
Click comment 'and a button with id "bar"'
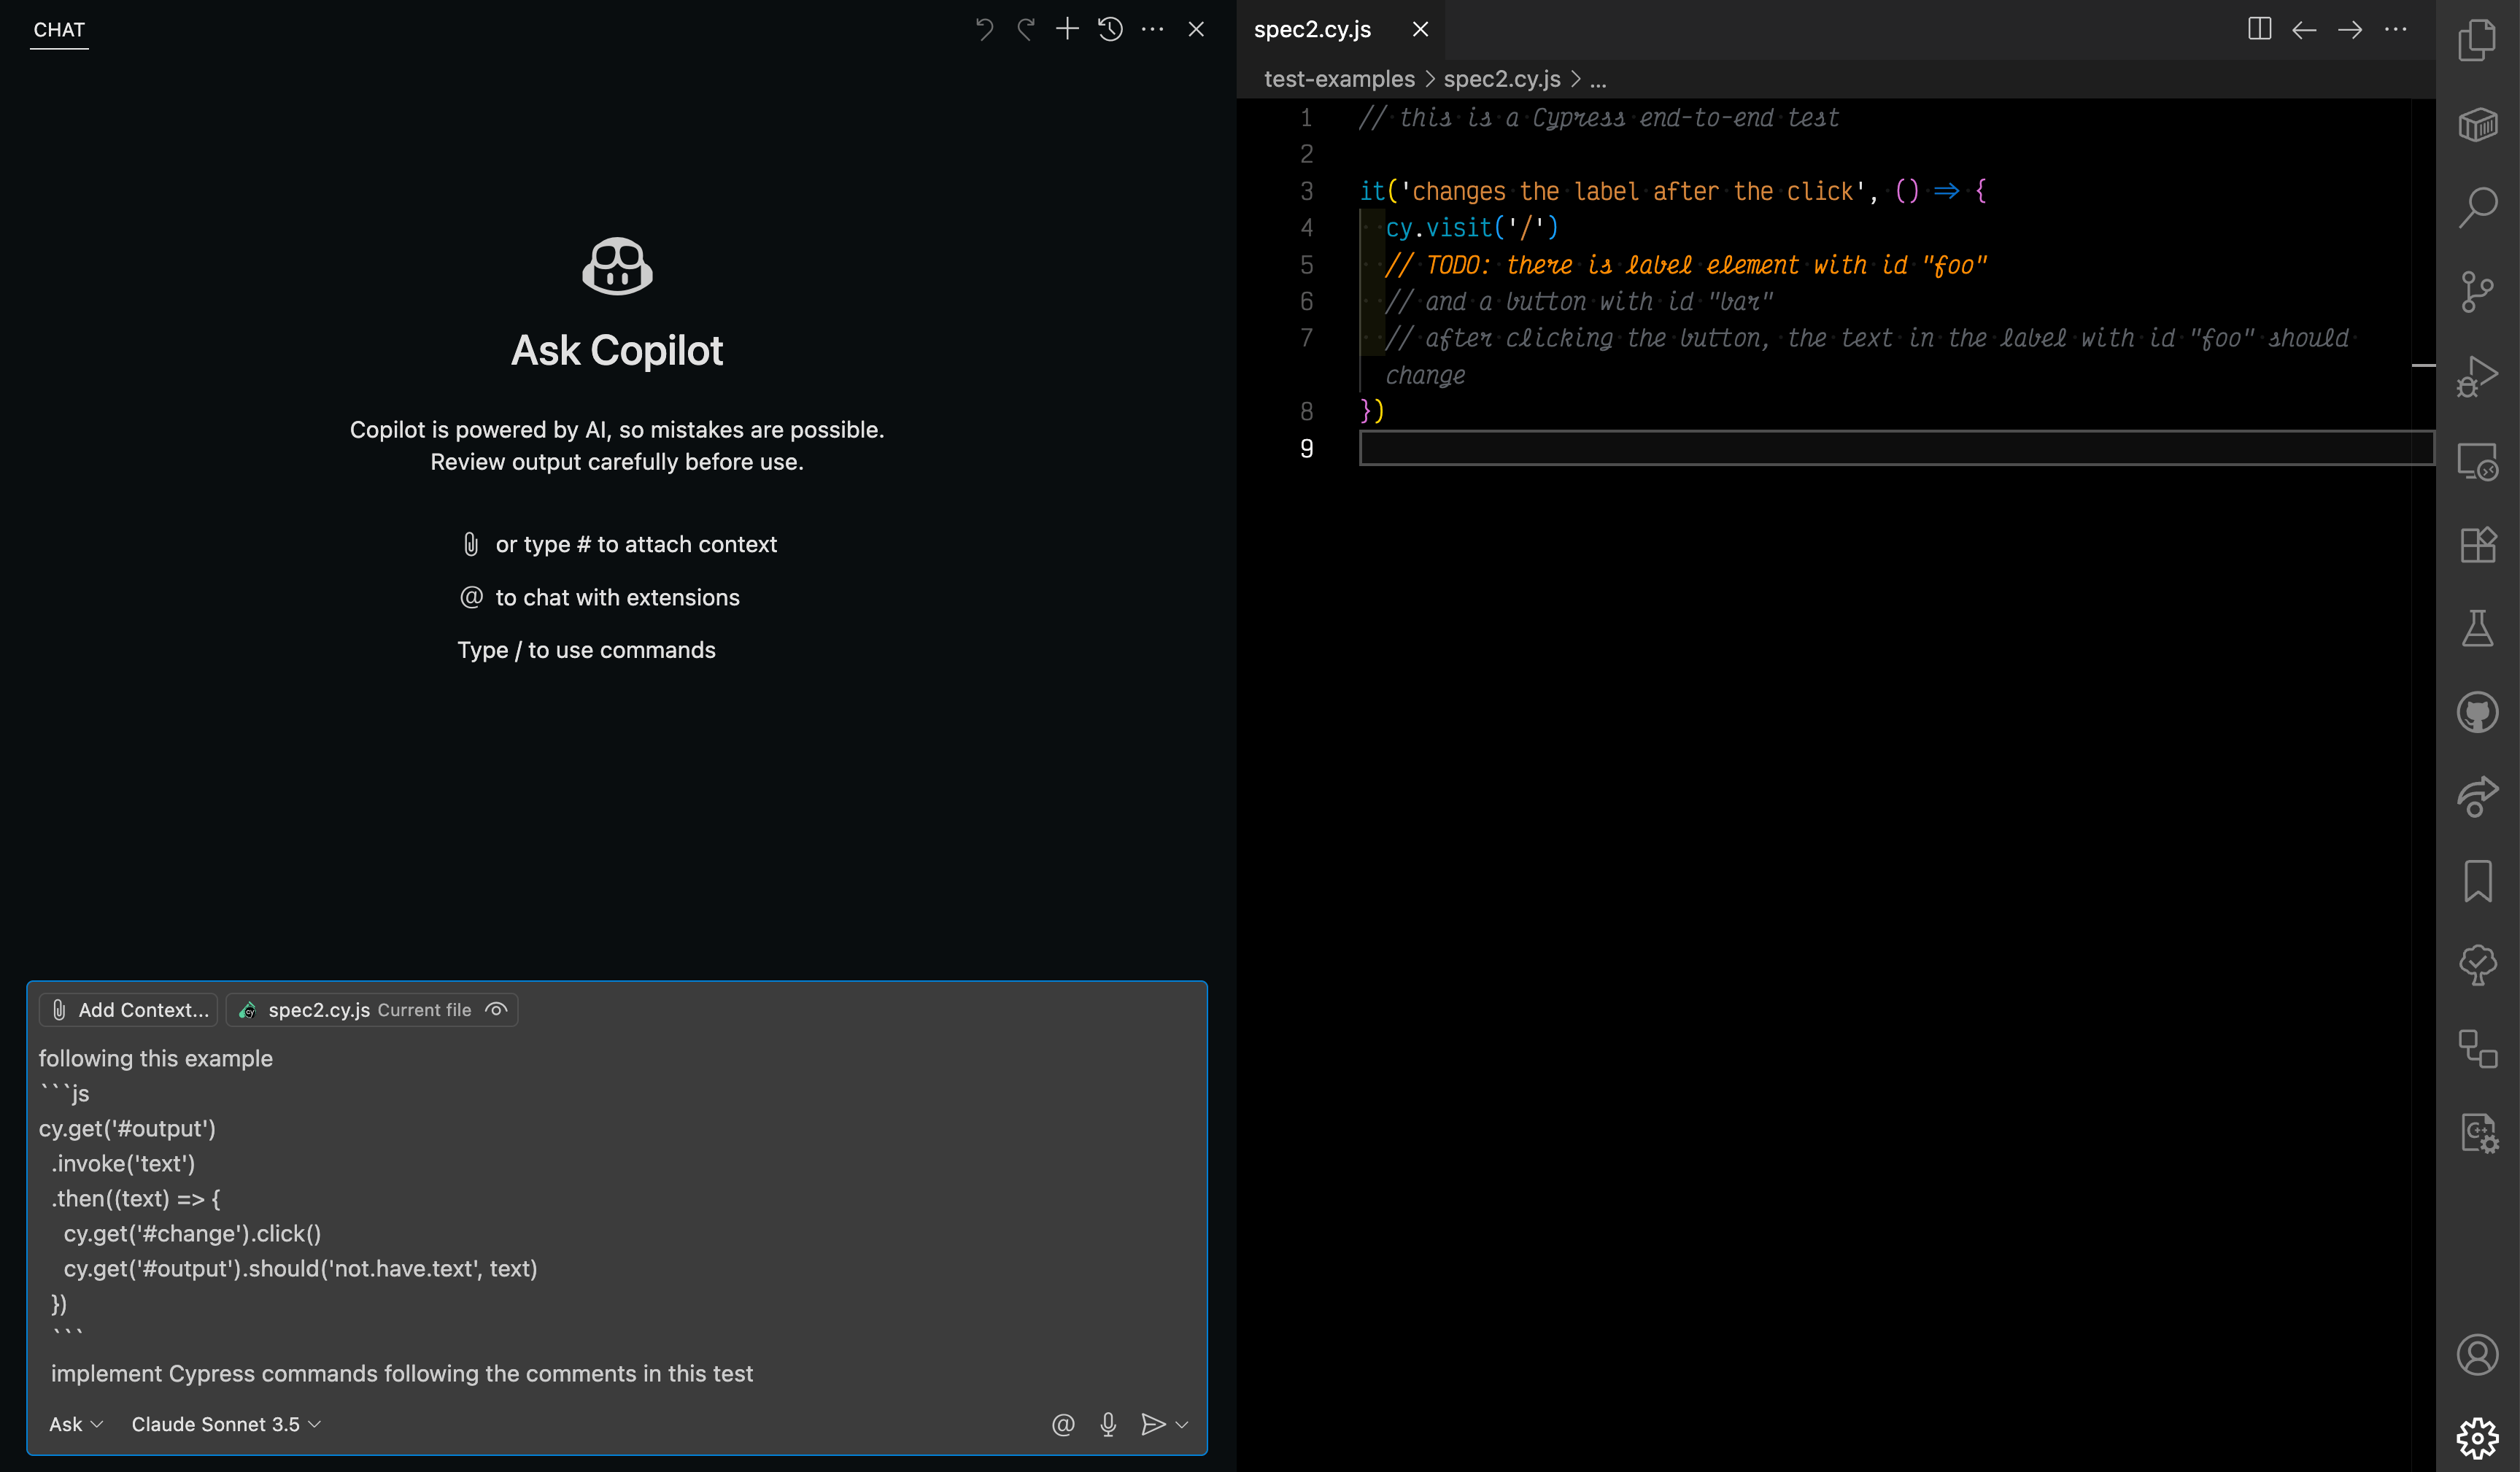1579,302
